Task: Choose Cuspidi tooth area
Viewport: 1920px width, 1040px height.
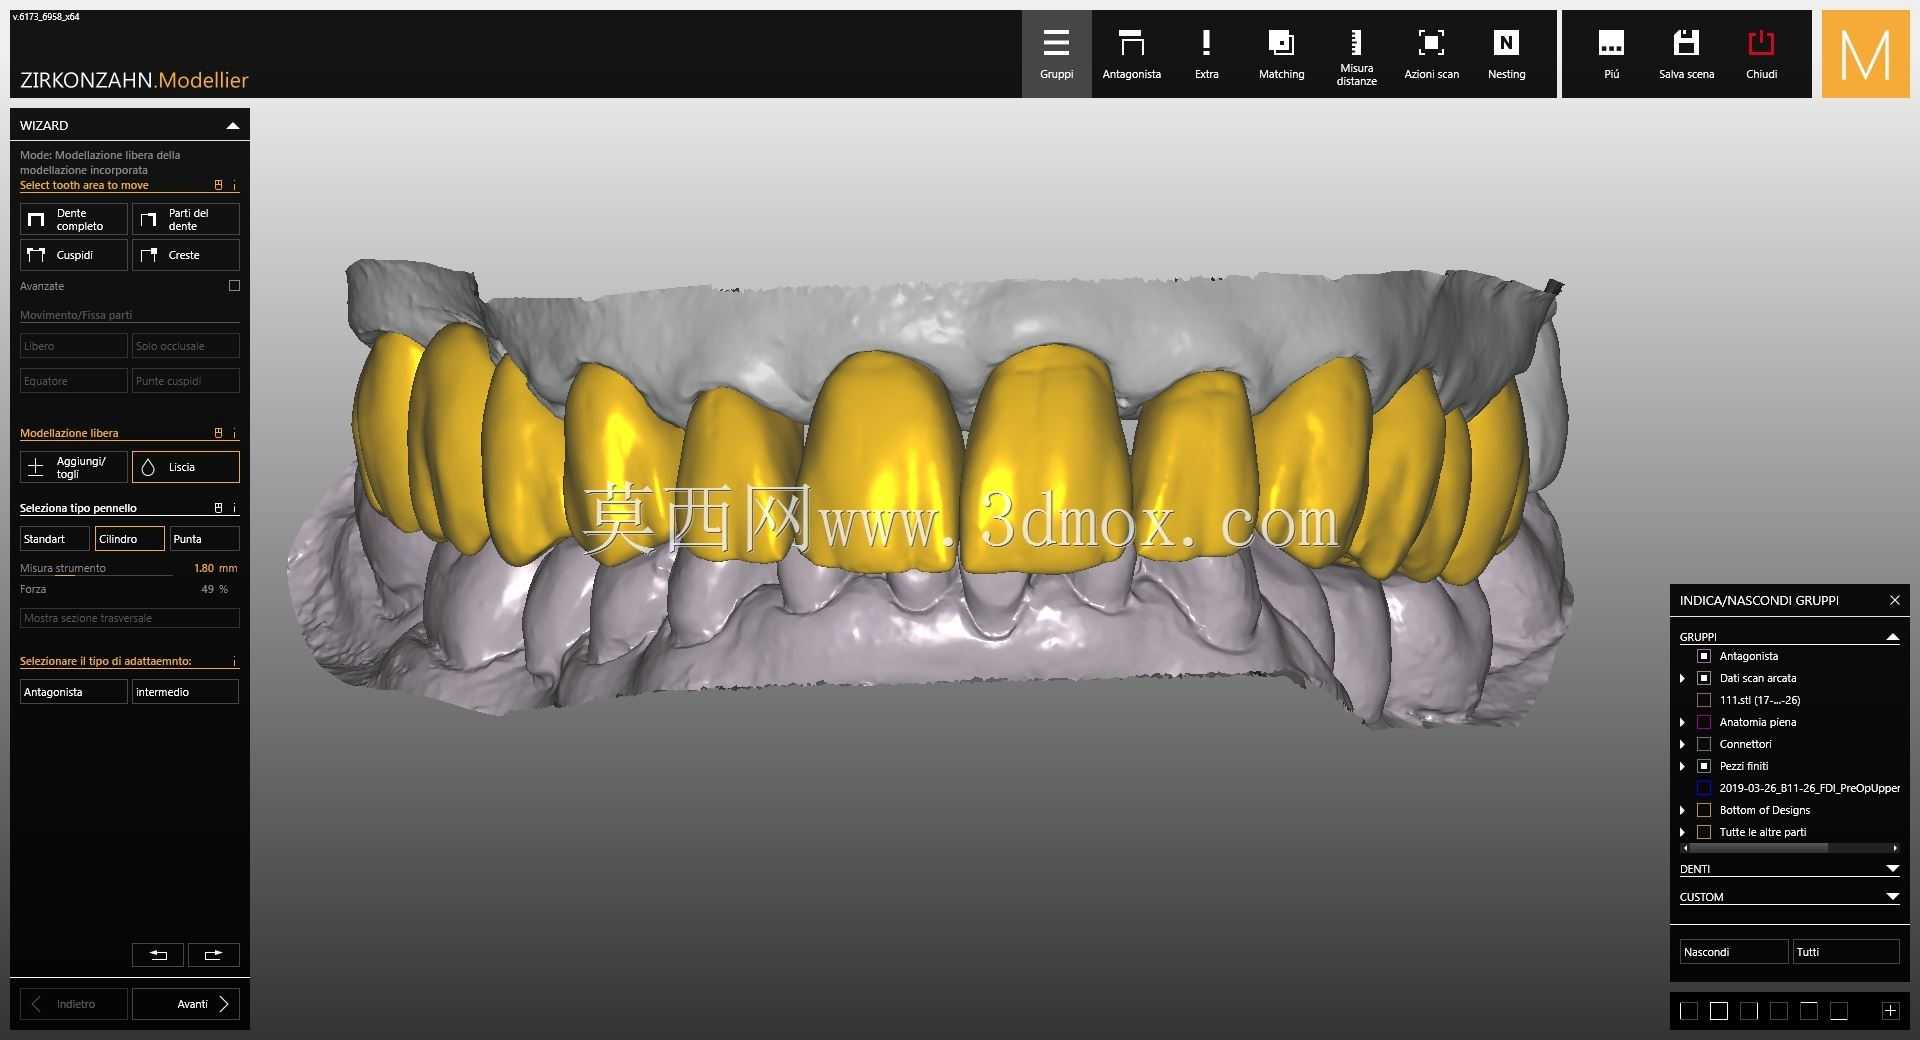Action: pyautogui.click(x=74, y=255)
